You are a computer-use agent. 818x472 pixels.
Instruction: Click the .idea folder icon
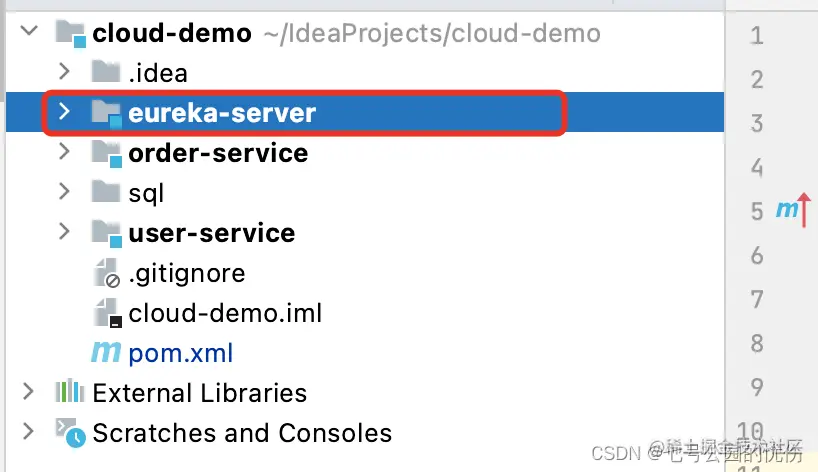pyautogui.click(x=106, y=72)
